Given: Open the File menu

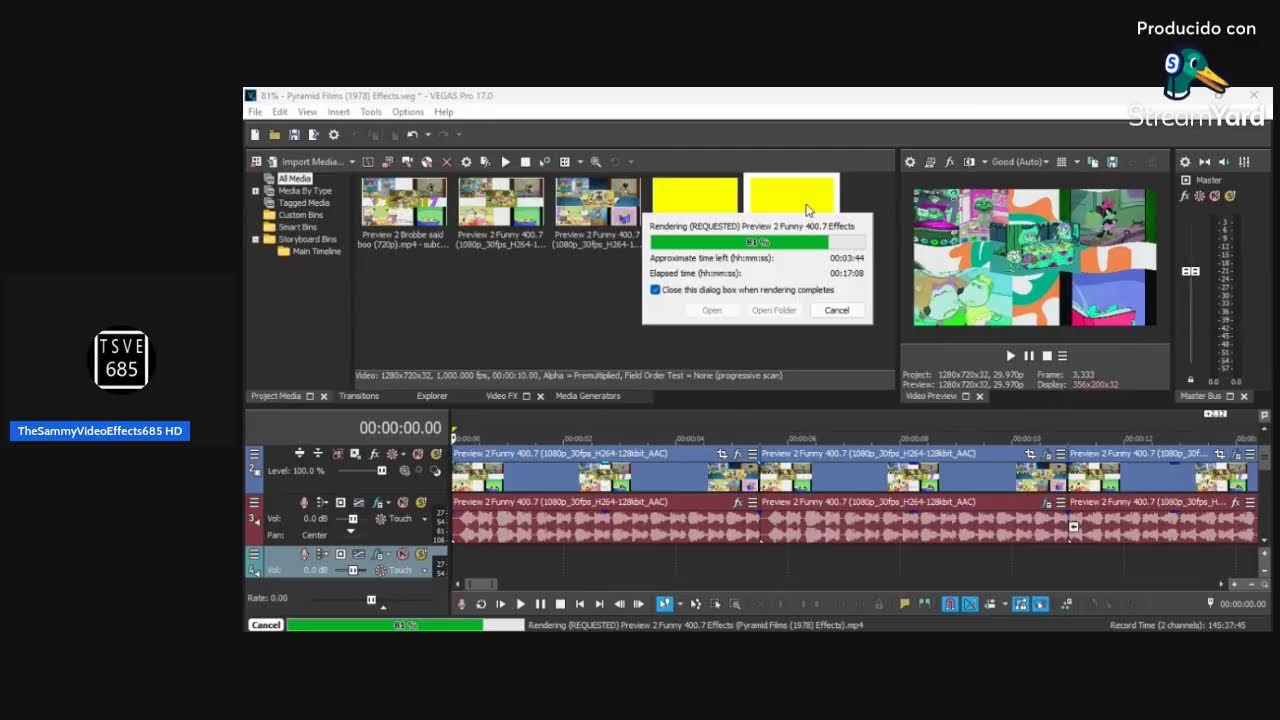Looking at the screenshot, I should 255,112.
